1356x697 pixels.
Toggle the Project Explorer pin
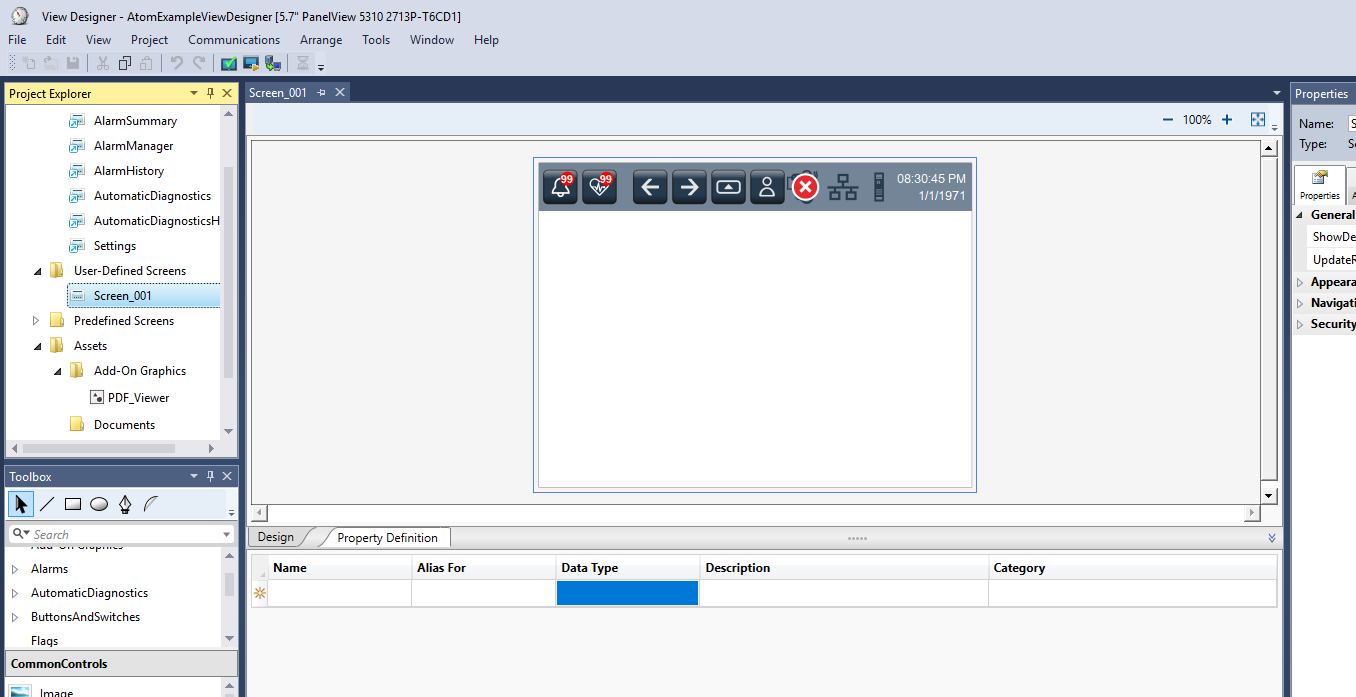point(209,93)
